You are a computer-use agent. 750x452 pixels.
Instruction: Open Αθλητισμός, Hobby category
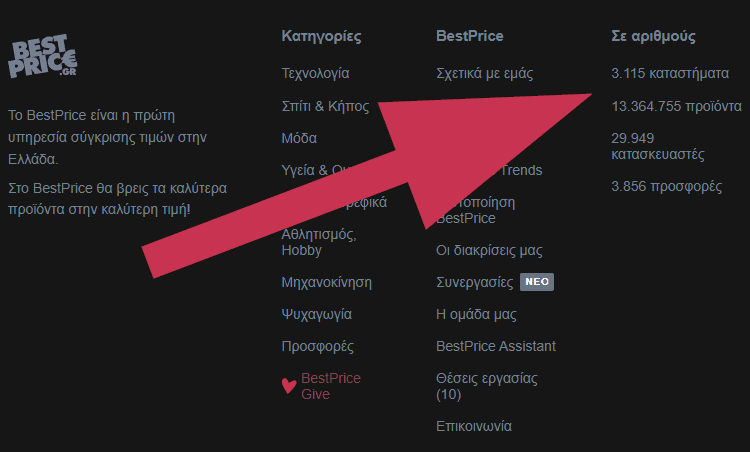319,242
